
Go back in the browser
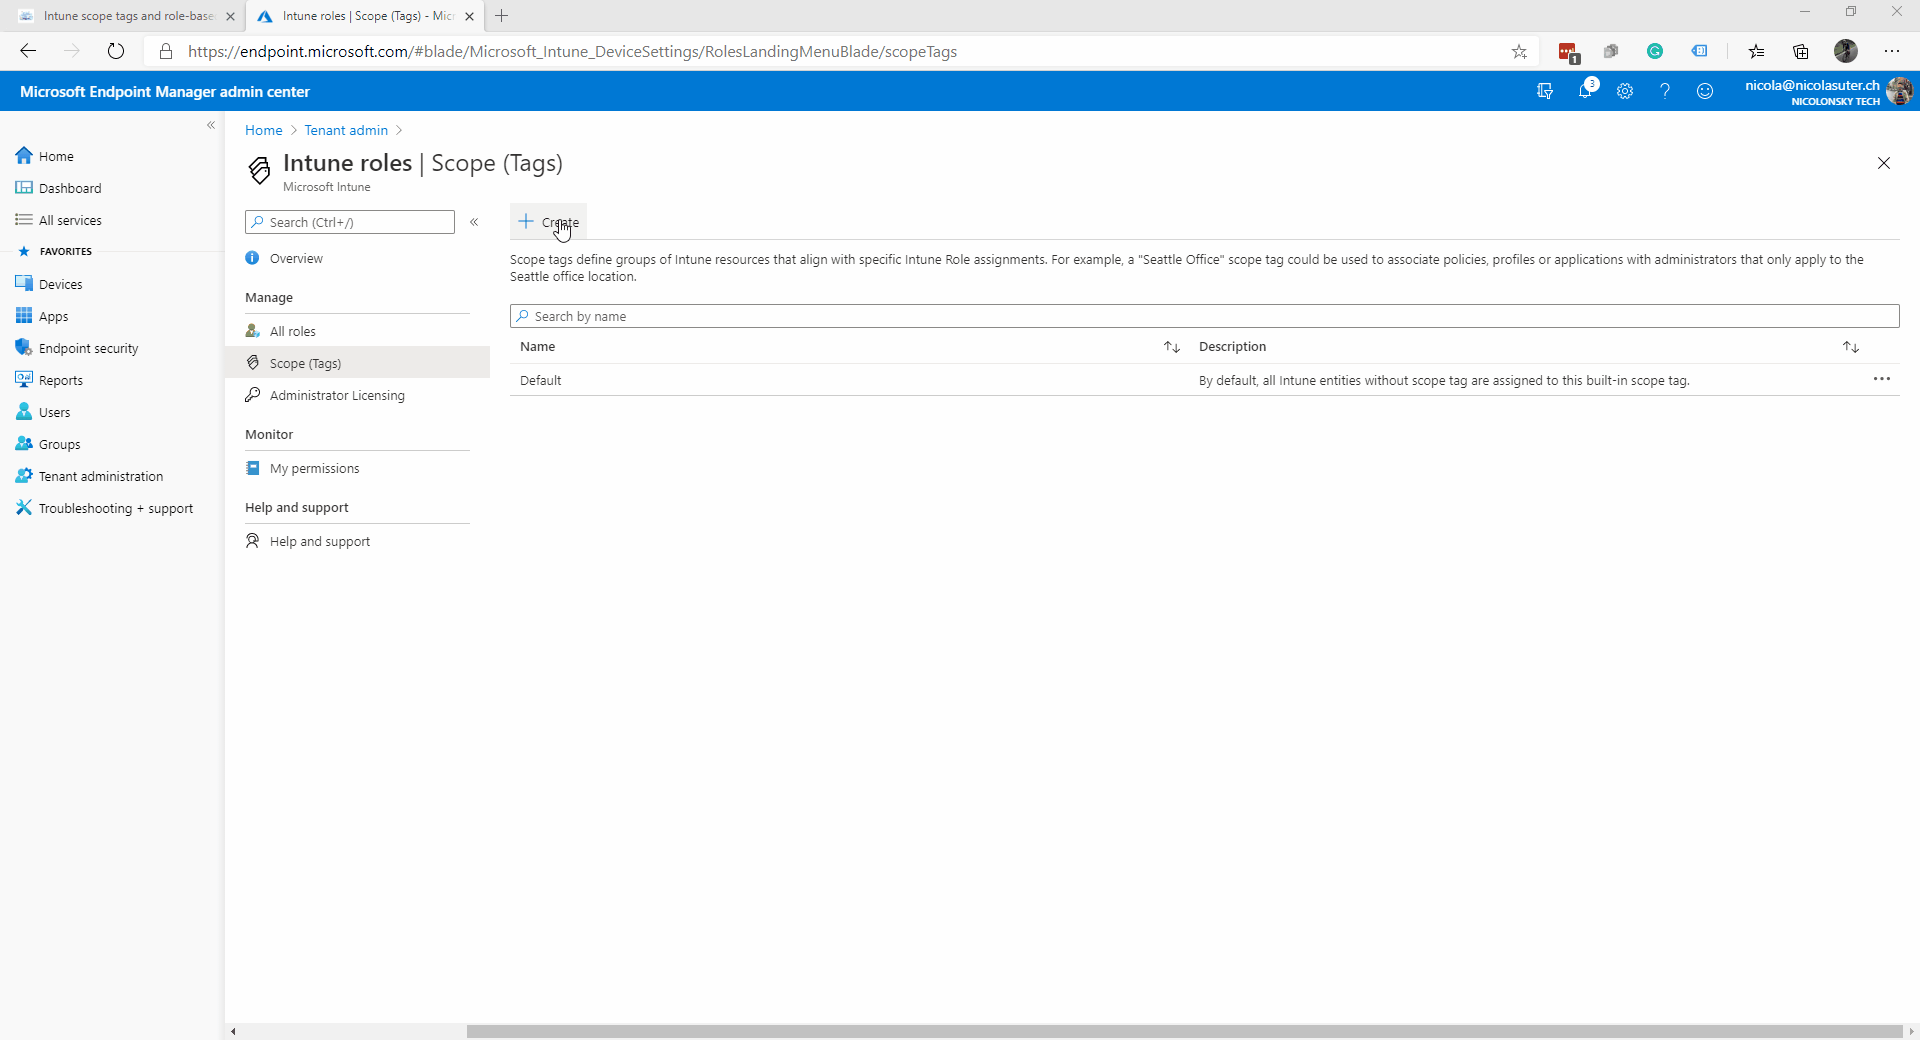(28, 51)
